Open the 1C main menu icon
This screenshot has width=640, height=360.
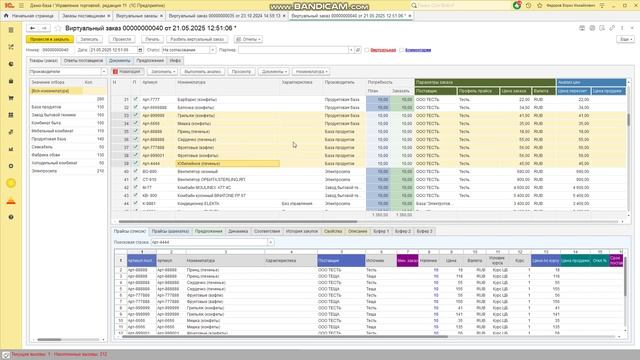point(9,5)
